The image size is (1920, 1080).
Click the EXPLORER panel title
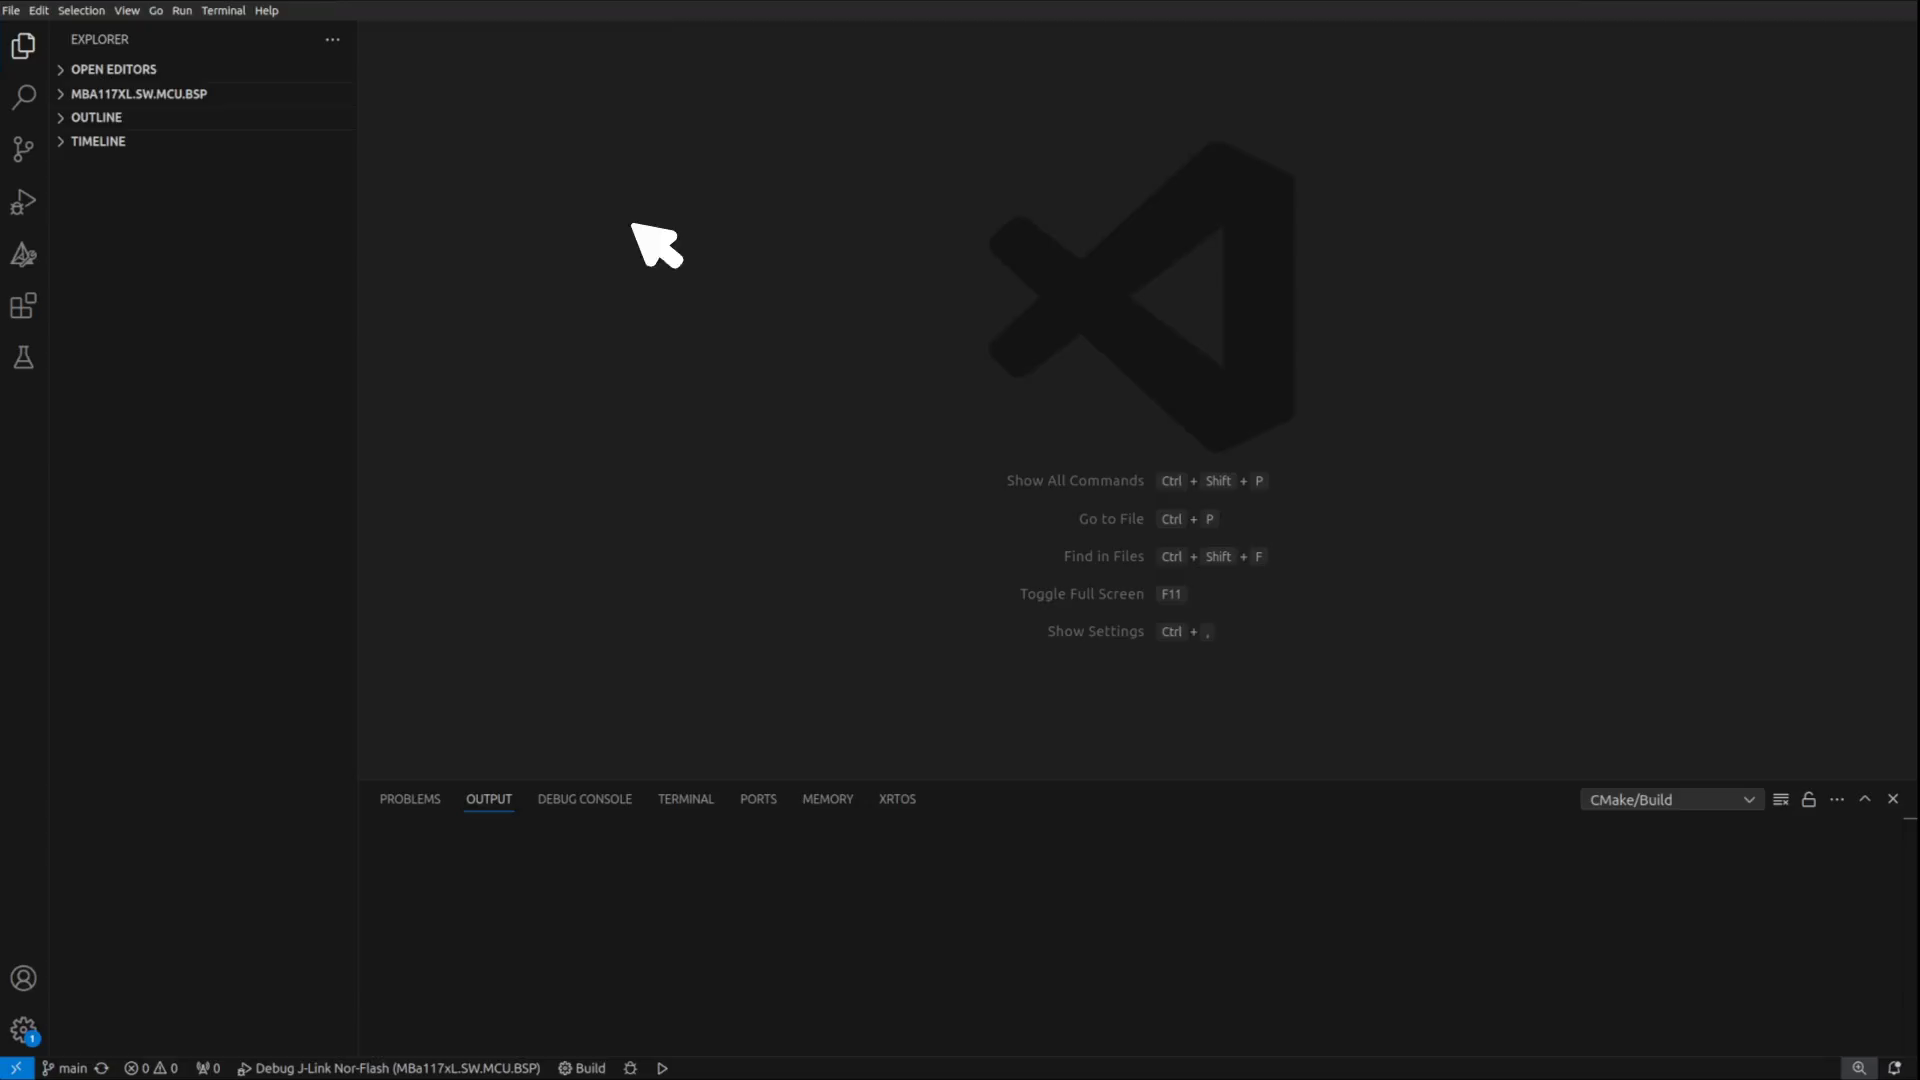(100, 40)
